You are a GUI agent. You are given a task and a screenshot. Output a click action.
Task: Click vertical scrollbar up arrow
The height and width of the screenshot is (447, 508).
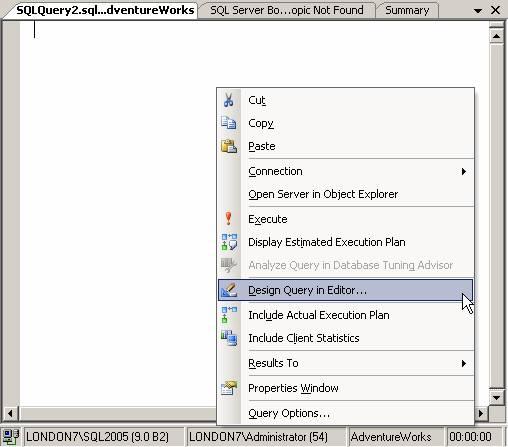(x=496, y=36)
